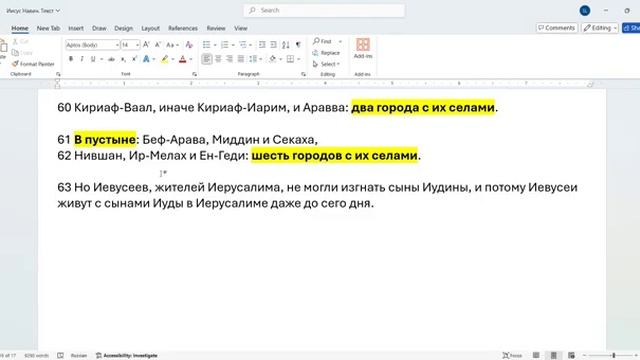Image resolution: width=640 pixels, height=360 pixels.
Task: Open the Editing mode menu
Action: [600, 28]
